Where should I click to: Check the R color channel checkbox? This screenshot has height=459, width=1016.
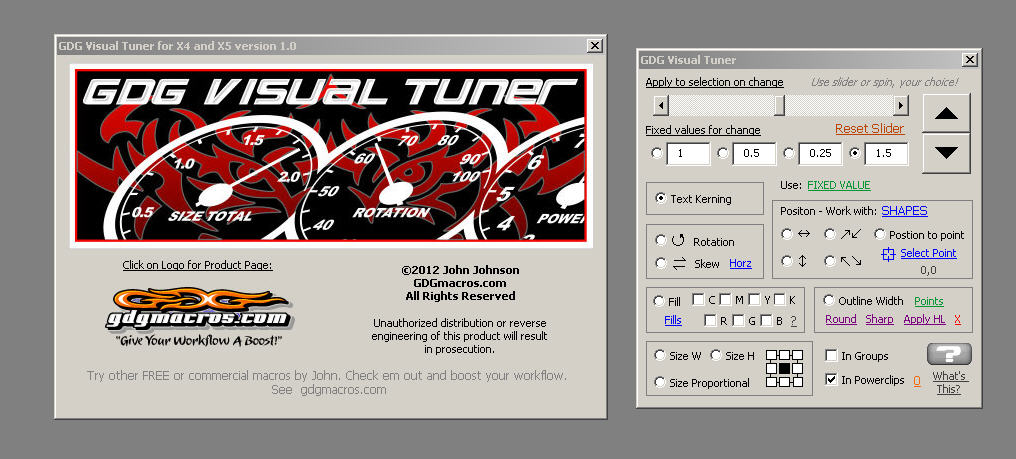click(x=711, y=320)
